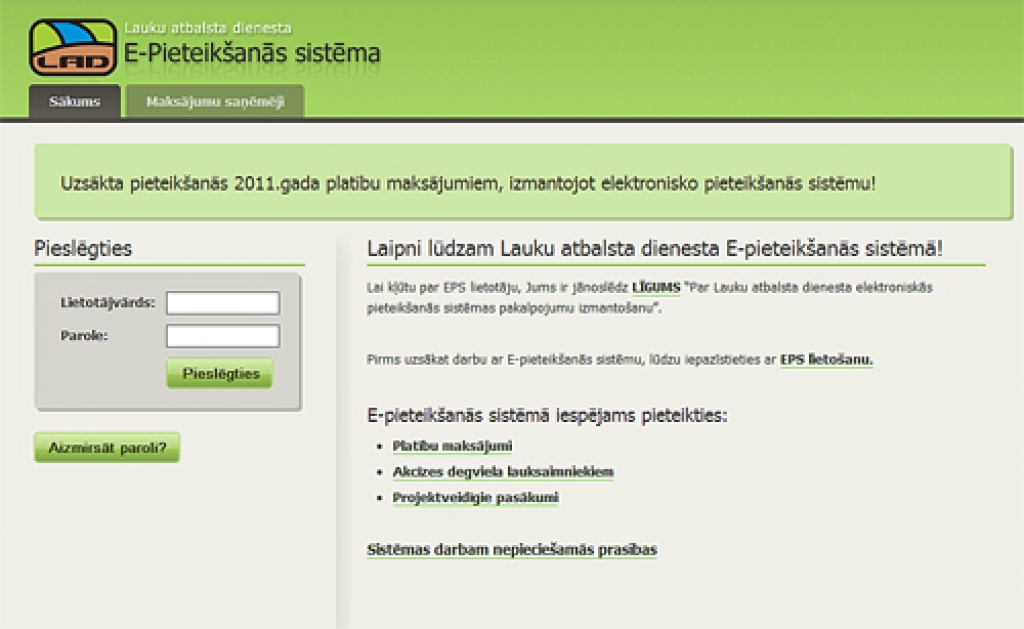Switch to the Maksājumu saņēmēji tab
Viewport: 1024px width, 629px height.
tap(215, 101)
